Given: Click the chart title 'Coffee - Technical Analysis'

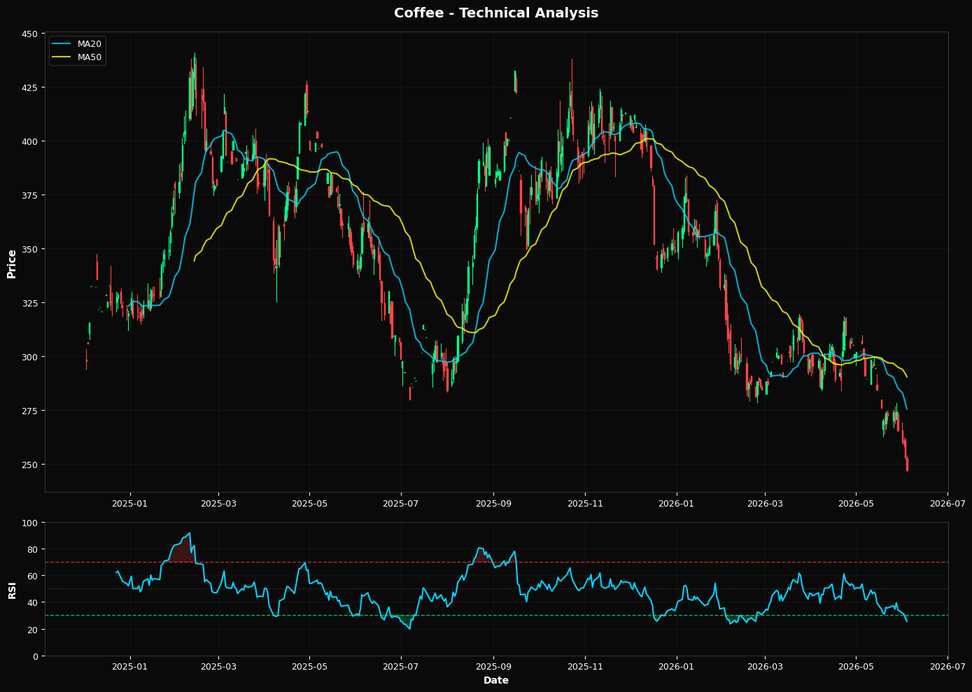Looking at the screenshot, I should (496, 12).
